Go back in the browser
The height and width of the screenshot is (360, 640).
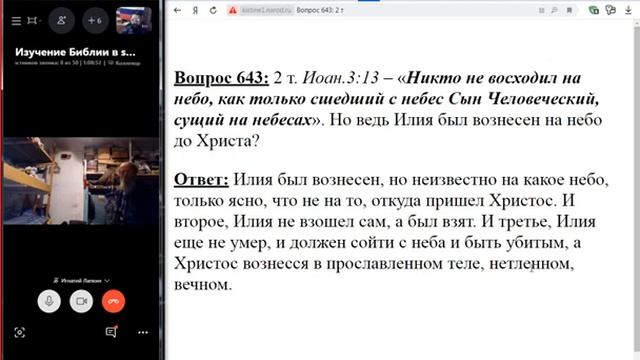point(177,10)
